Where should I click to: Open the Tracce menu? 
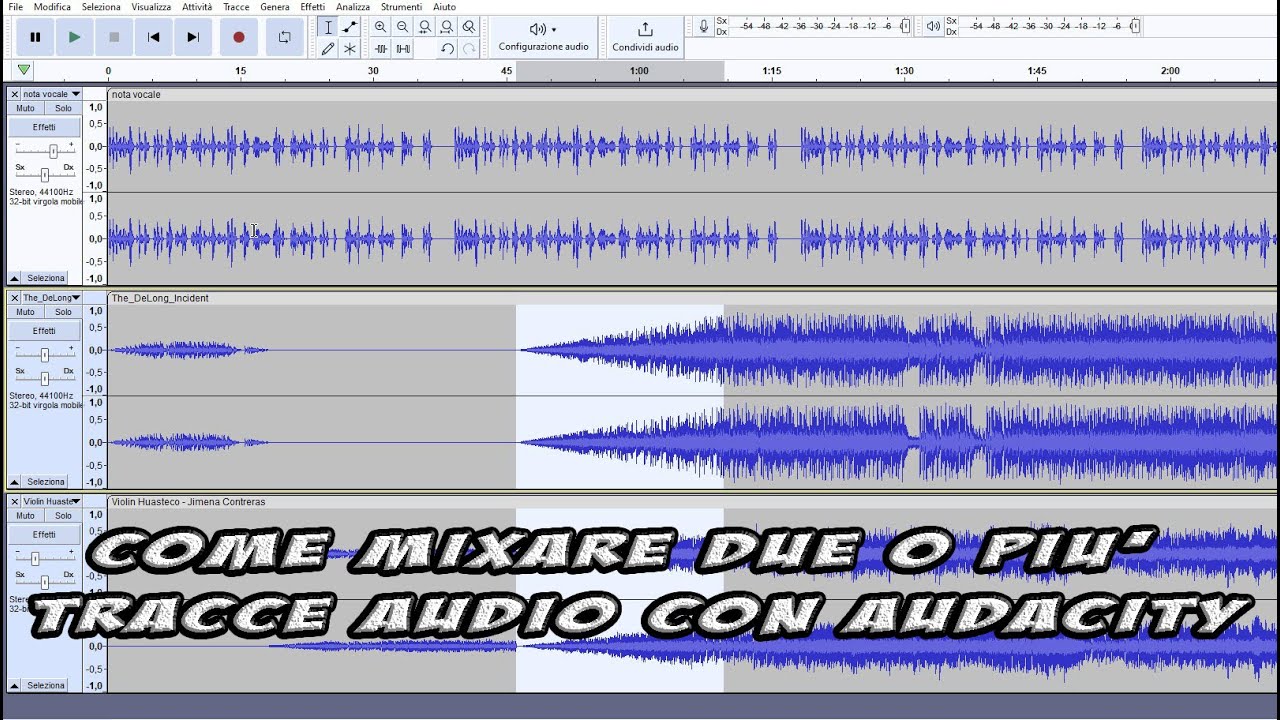pos(236,7)
